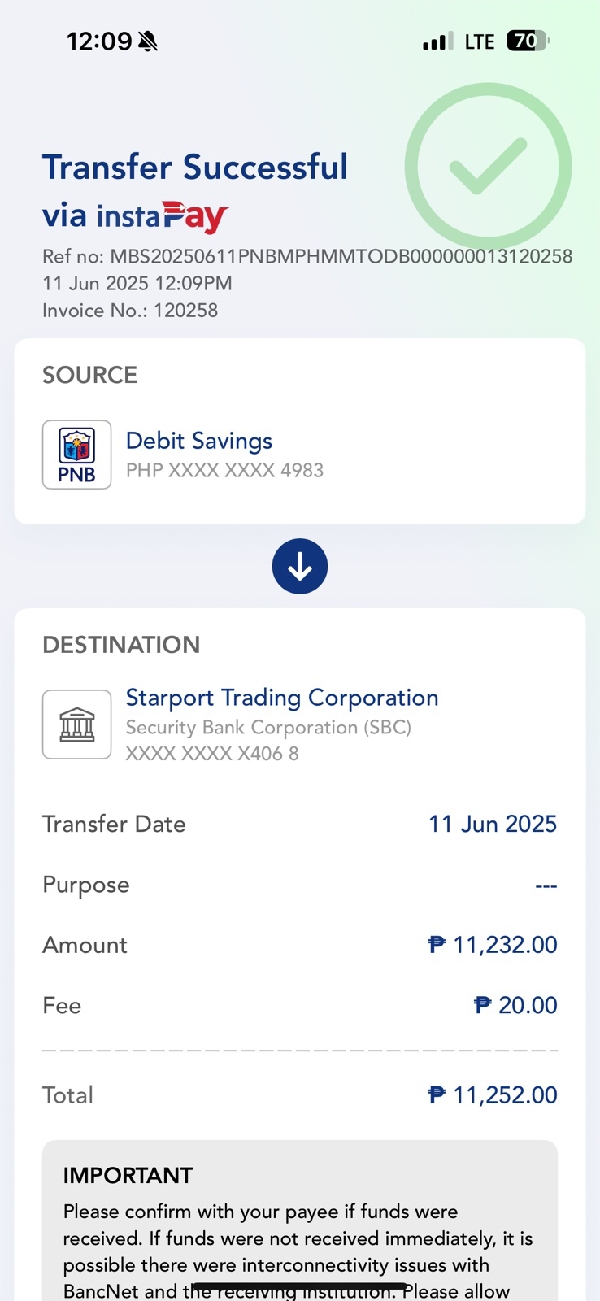This screenshot has height=1301, width=600.
Task: Tap the Total value ₱ 11,252.00
Action: click(492, 1095)
